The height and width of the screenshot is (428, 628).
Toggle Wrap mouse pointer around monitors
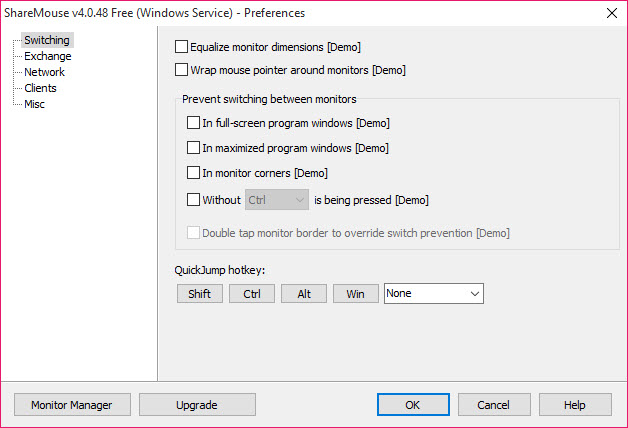click(x=181, y=71)
